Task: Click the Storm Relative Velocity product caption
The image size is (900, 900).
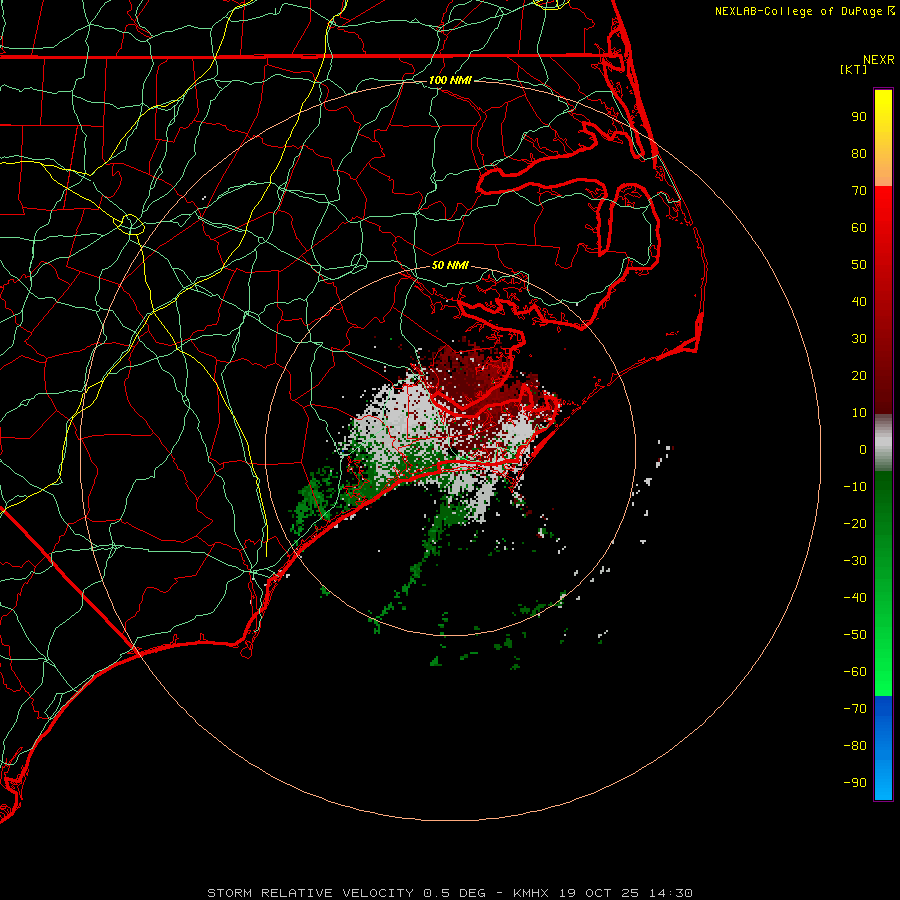Action: (x=449, y=893)
